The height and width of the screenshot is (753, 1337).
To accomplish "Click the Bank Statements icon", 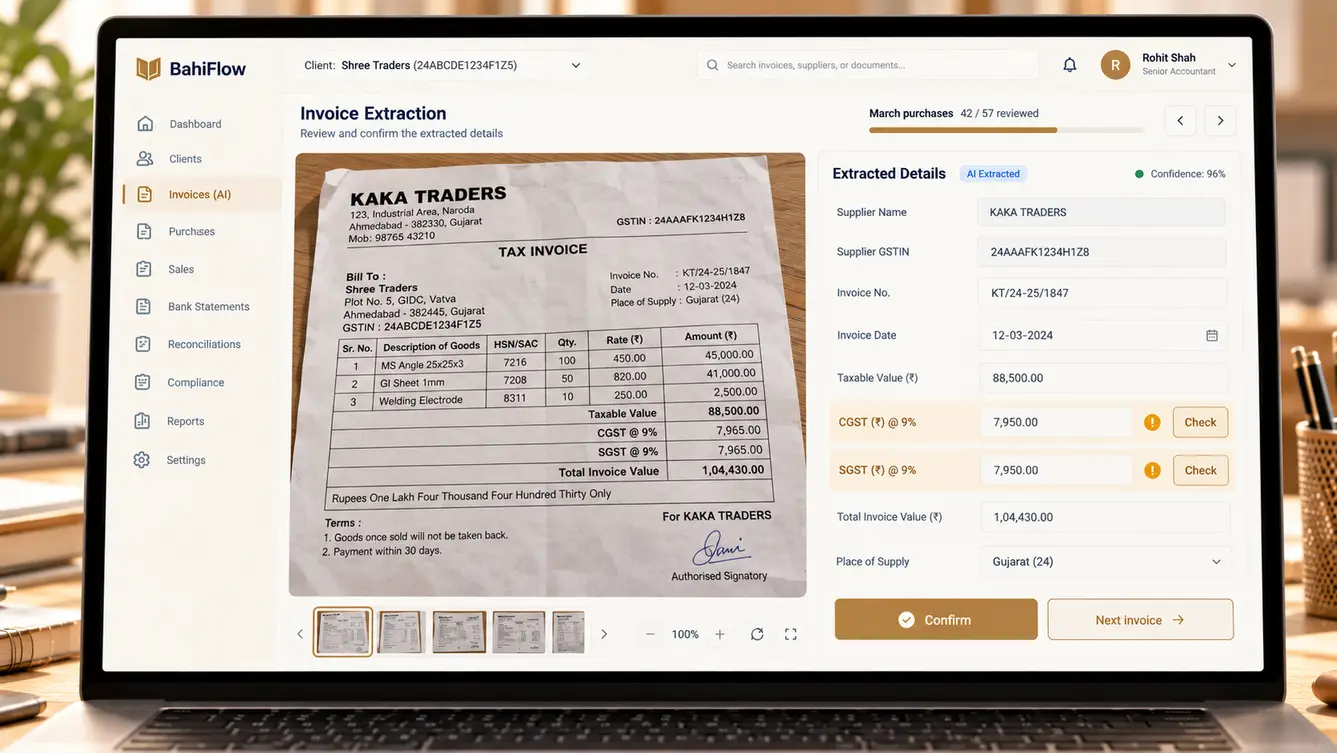I will pyautogui.click(x=143, y=306).
